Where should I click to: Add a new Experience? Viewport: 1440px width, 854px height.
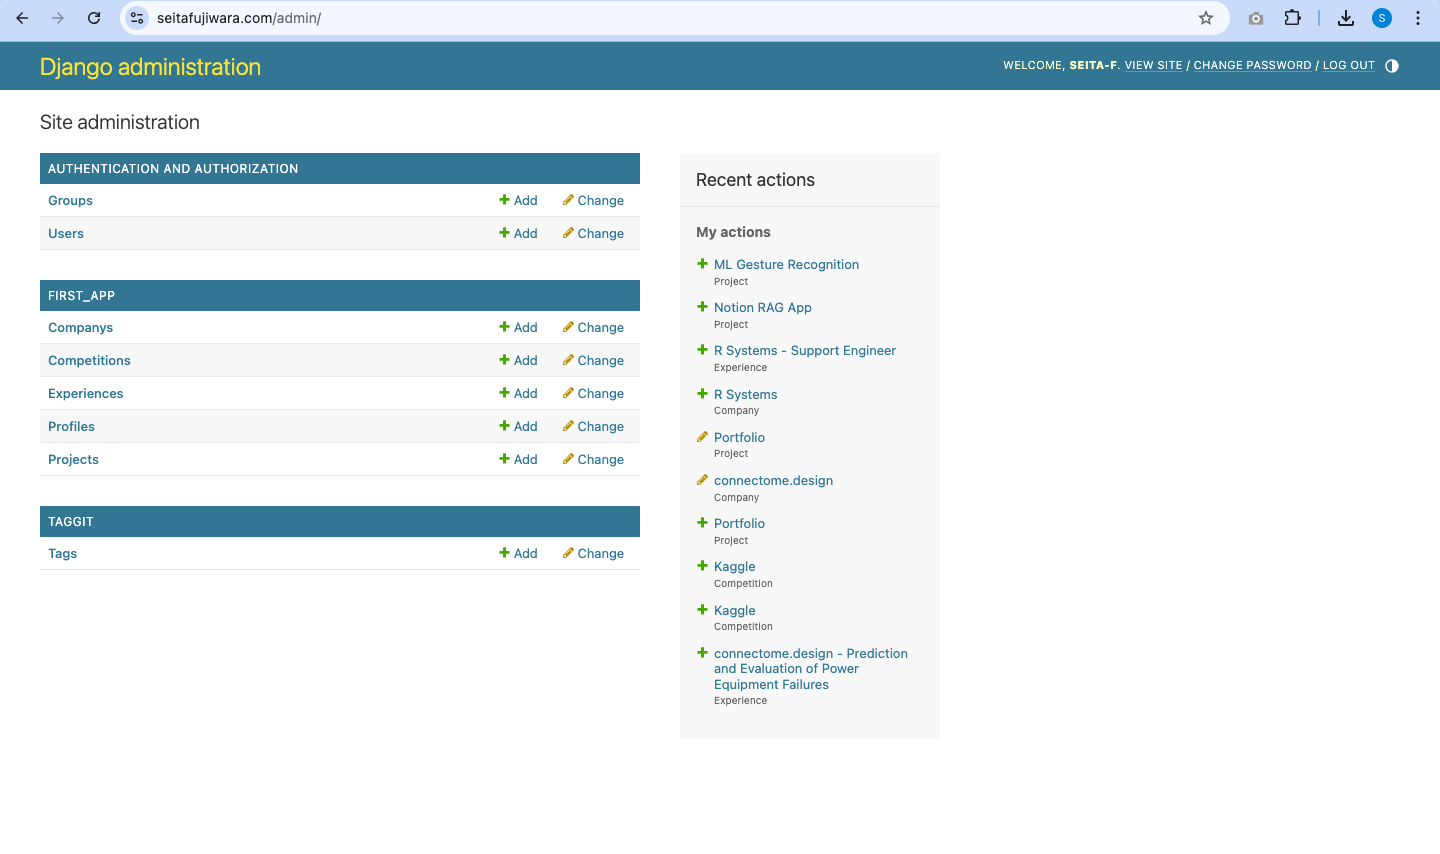[518, 393]
